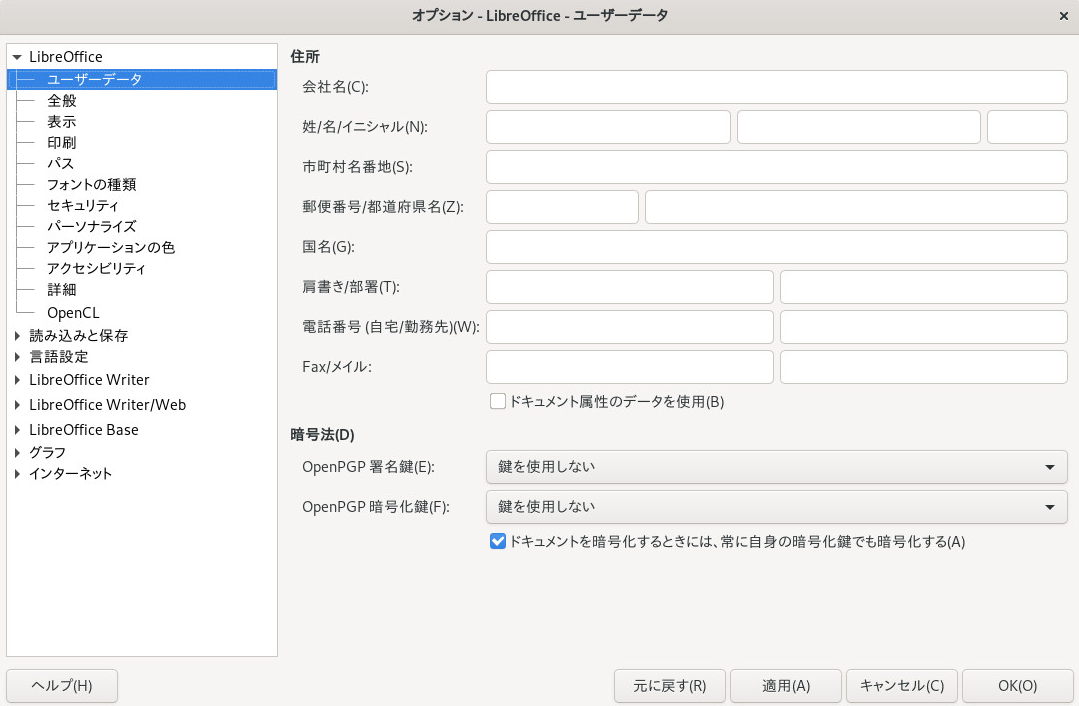Viewport: 1079px width, 706px height.
Task: Click the 適用(A) button
Action: click(x=786, y=686)
